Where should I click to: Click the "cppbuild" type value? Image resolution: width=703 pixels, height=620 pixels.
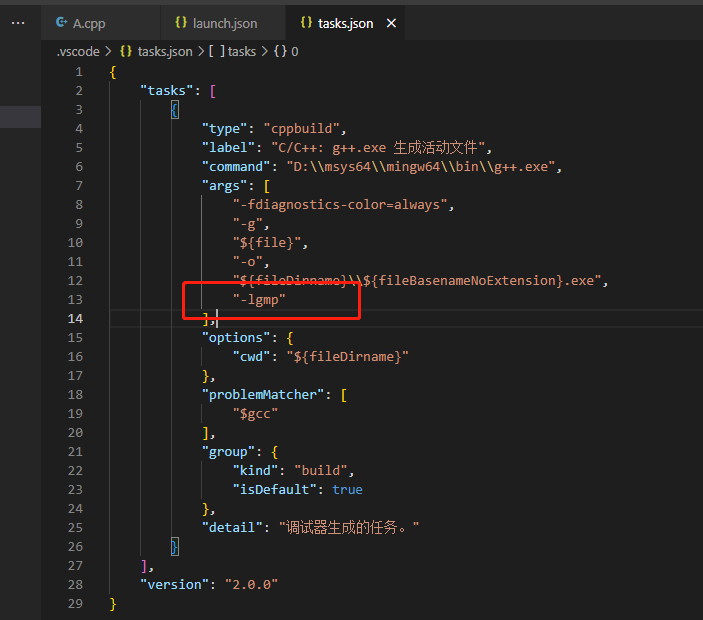[304, 129]
